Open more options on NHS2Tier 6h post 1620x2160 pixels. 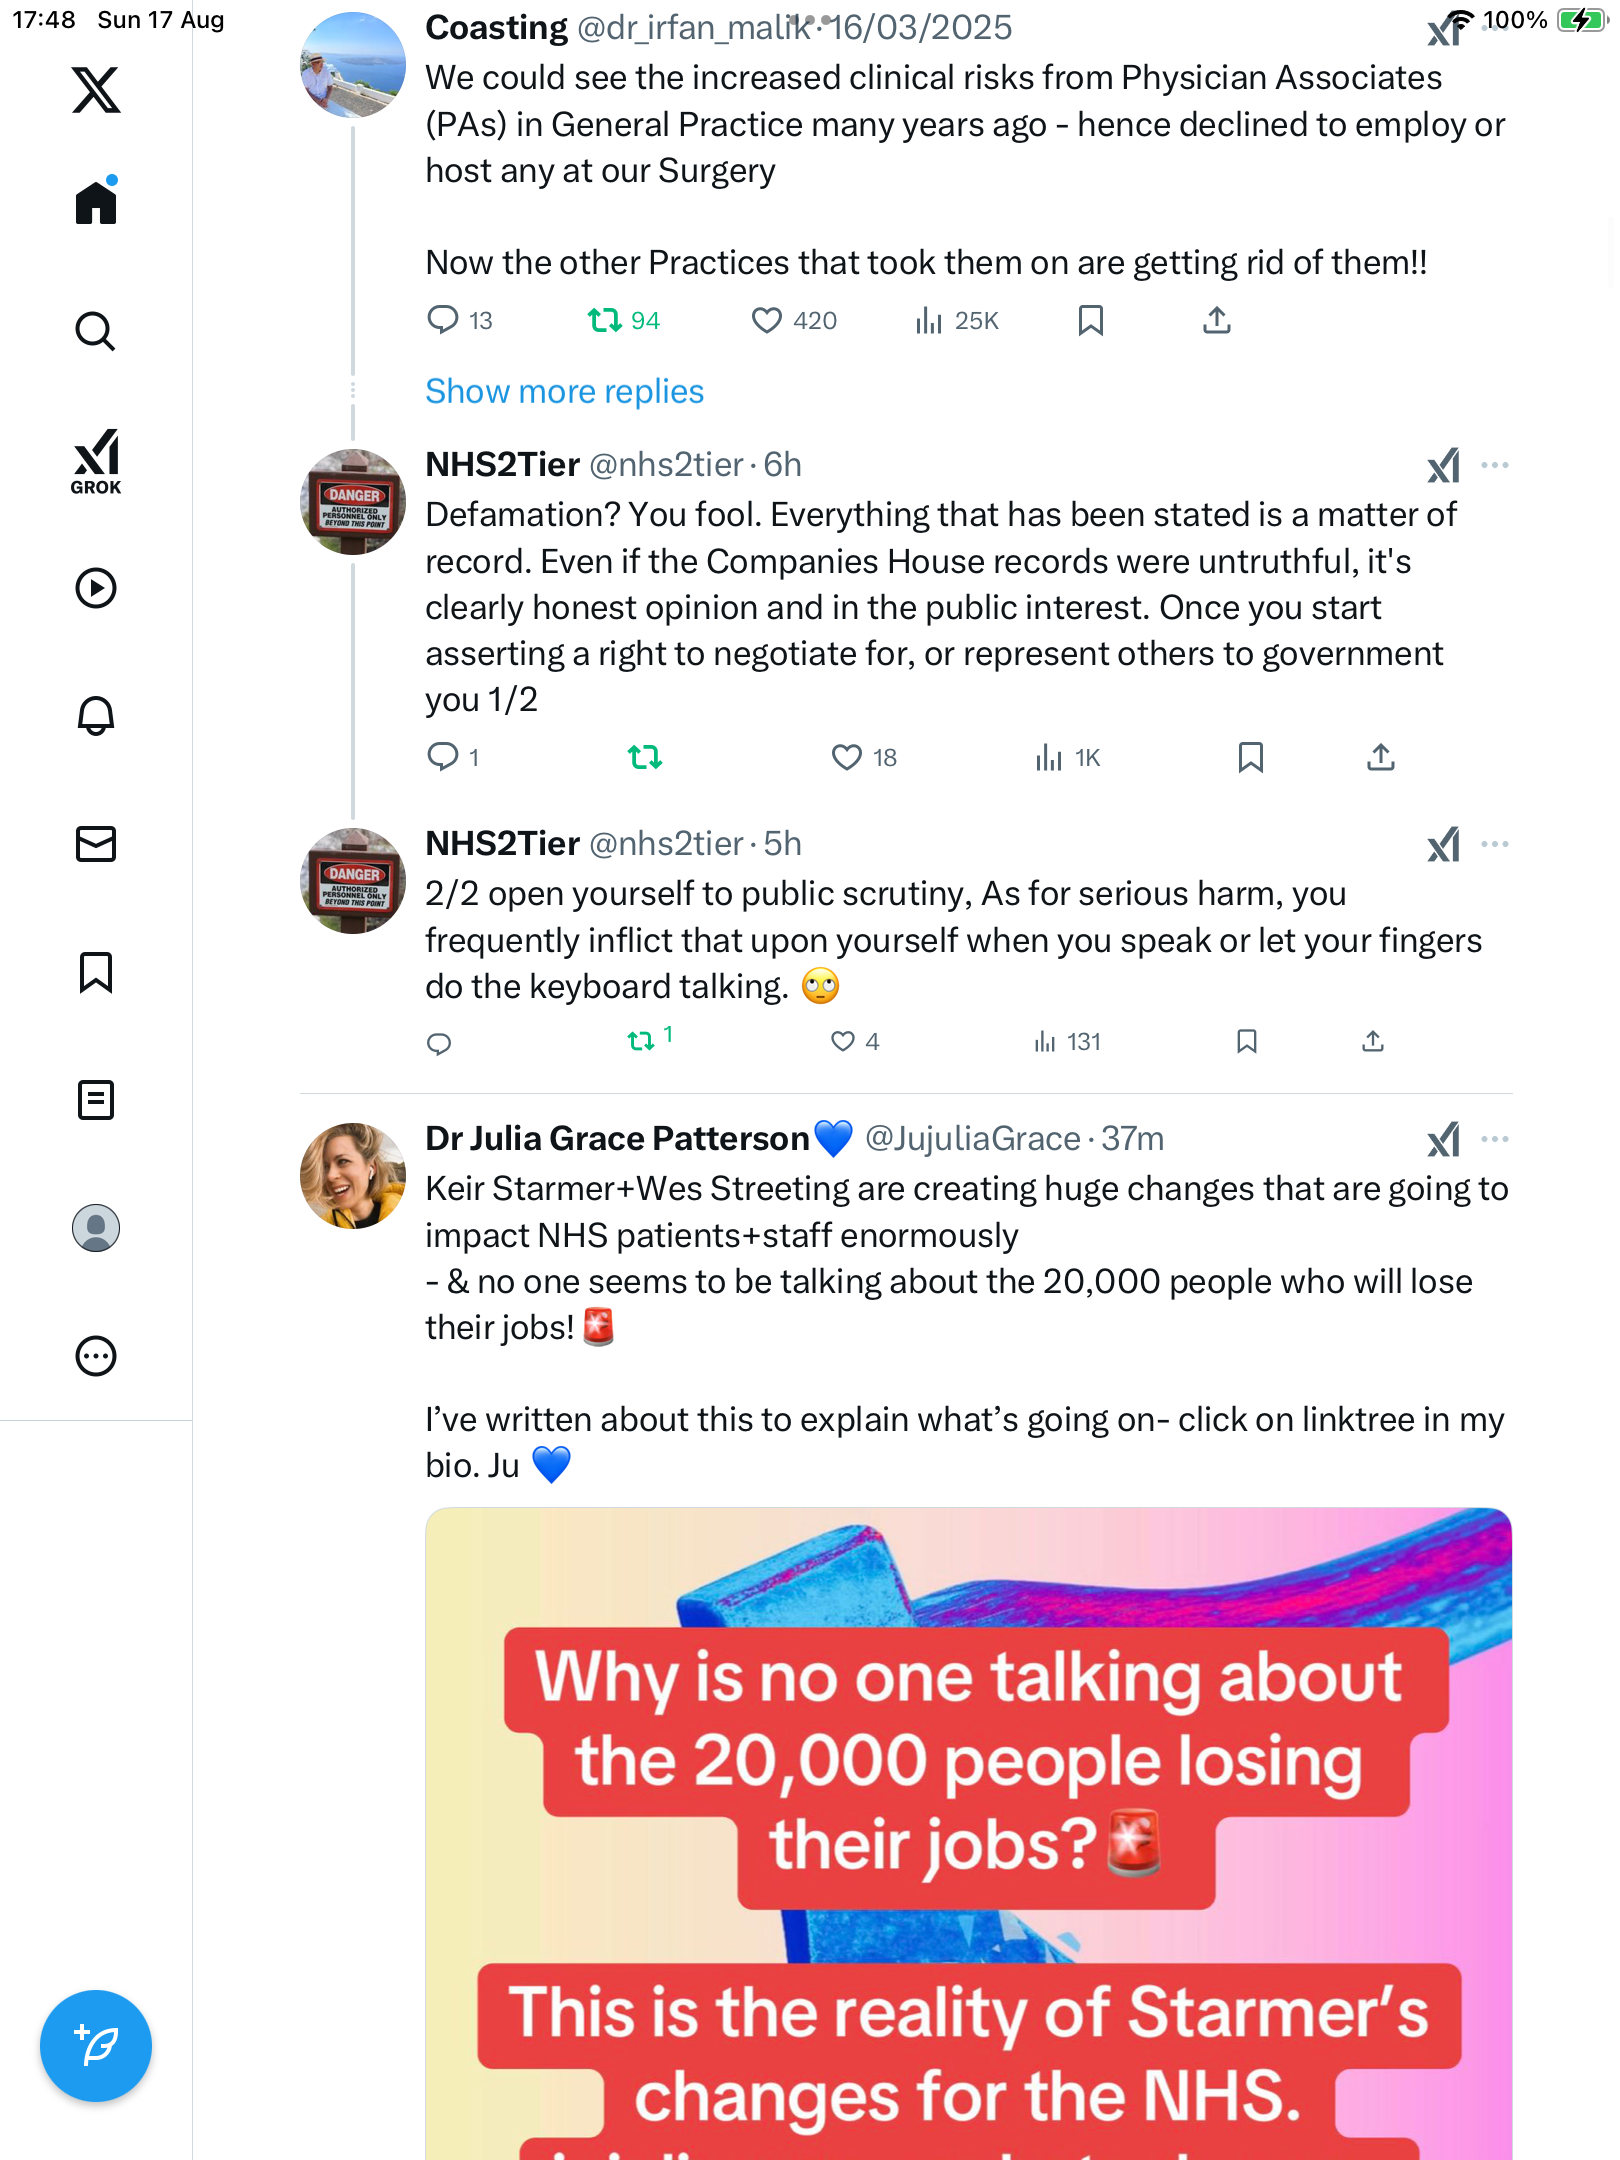click(1495, 465)
